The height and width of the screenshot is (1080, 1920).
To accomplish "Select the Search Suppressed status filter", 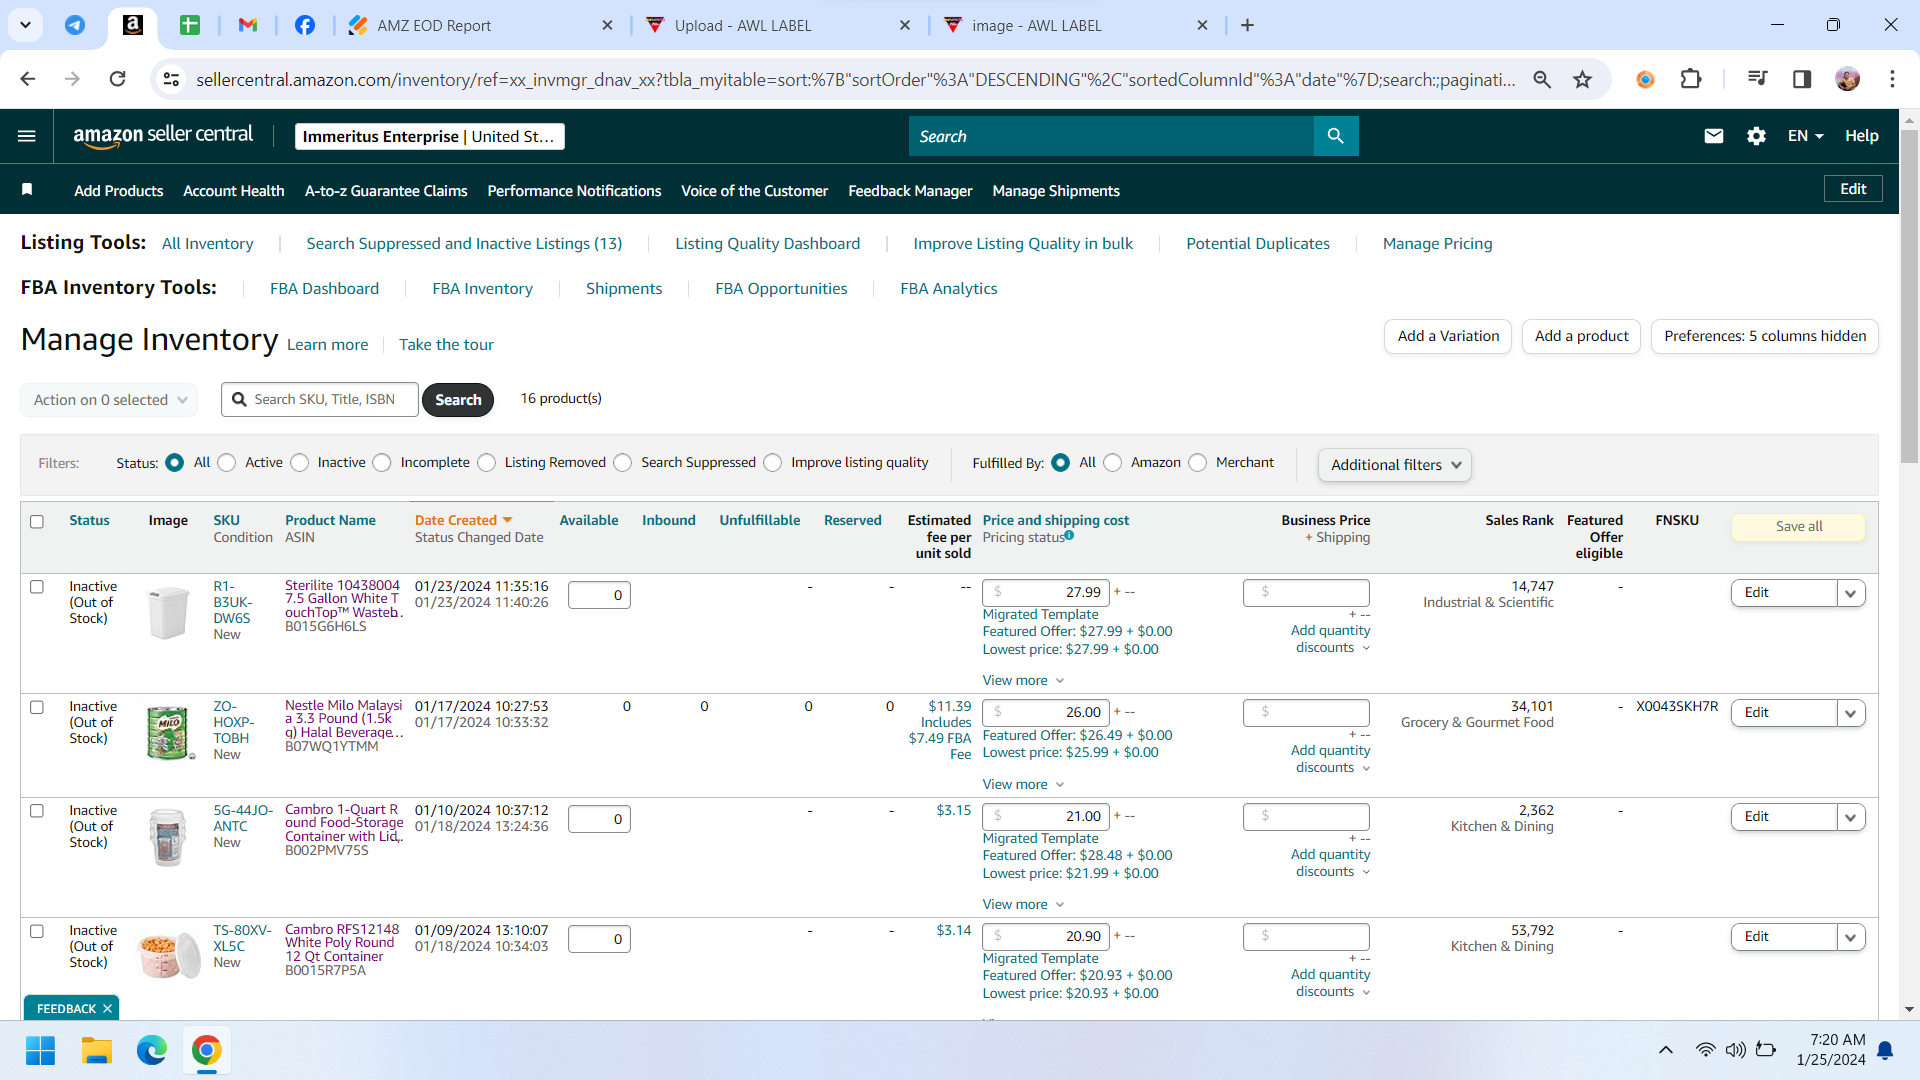I will (623, 462).
